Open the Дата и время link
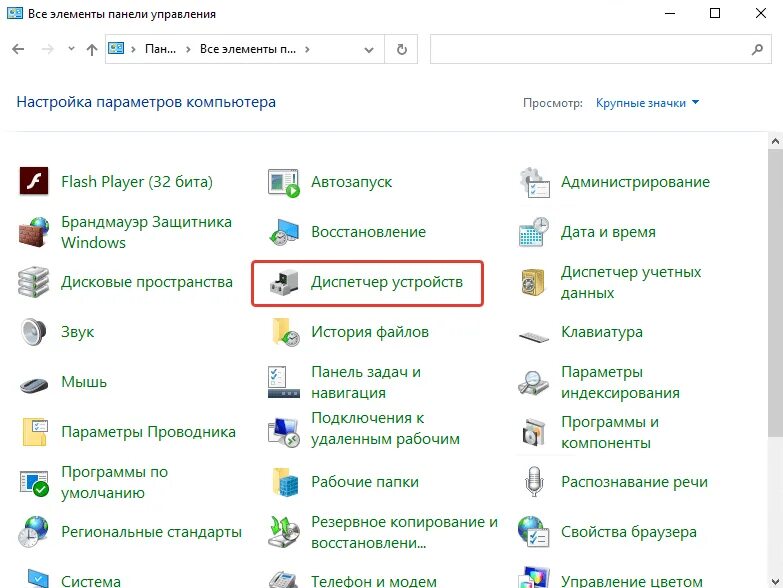 608,232
